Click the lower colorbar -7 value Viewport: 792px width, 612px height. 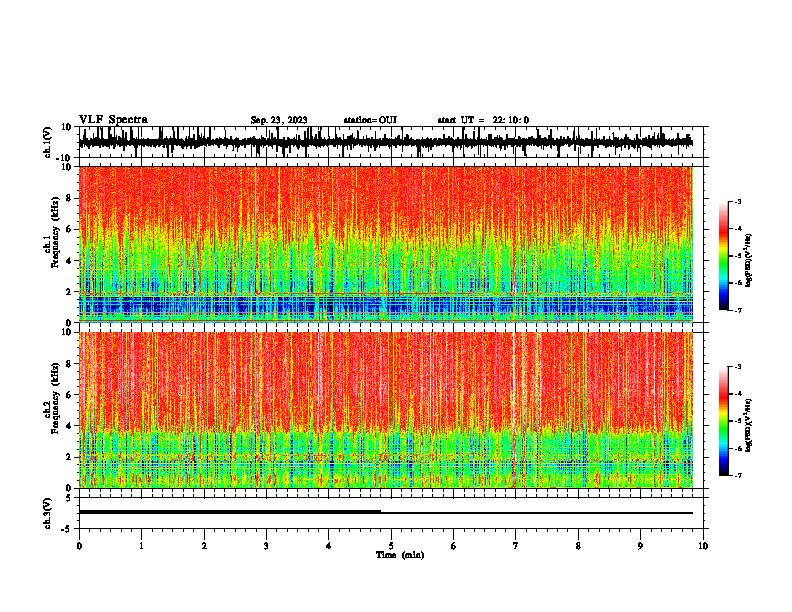(x=738, y=475)
